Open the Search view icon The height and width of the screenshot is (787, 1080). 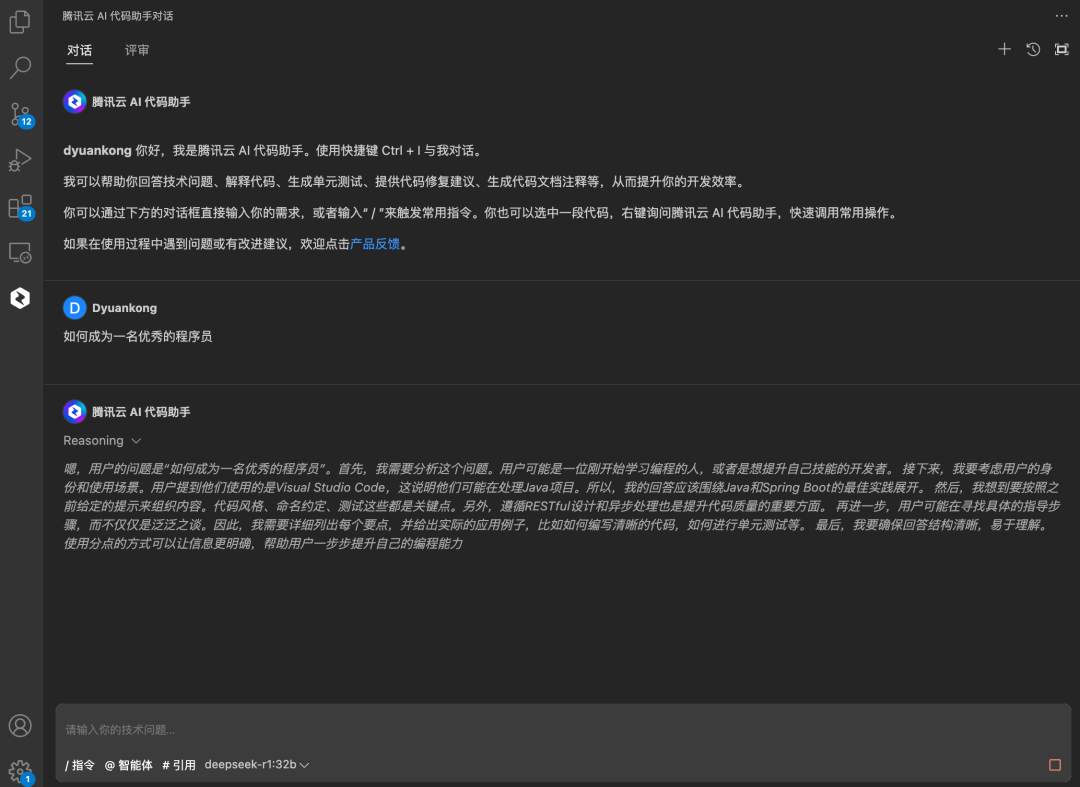click(20, 67)
